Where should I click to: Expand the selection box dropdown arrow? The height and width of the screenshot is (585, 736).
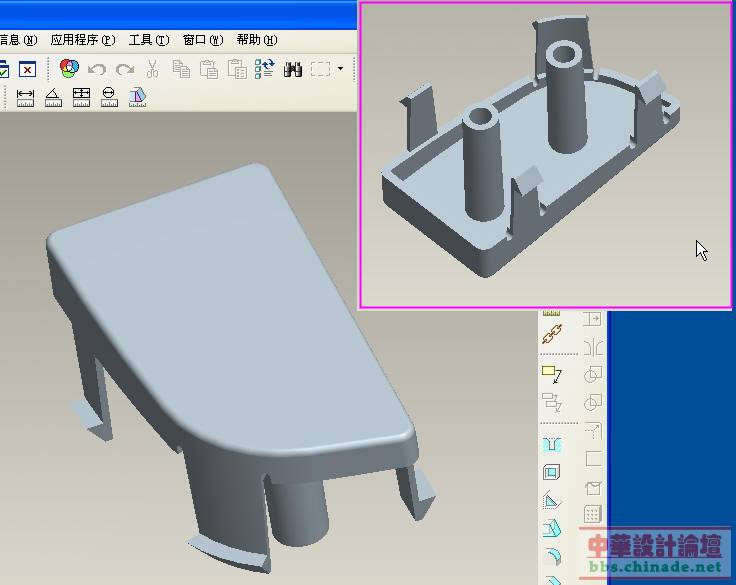pos(340,69)
